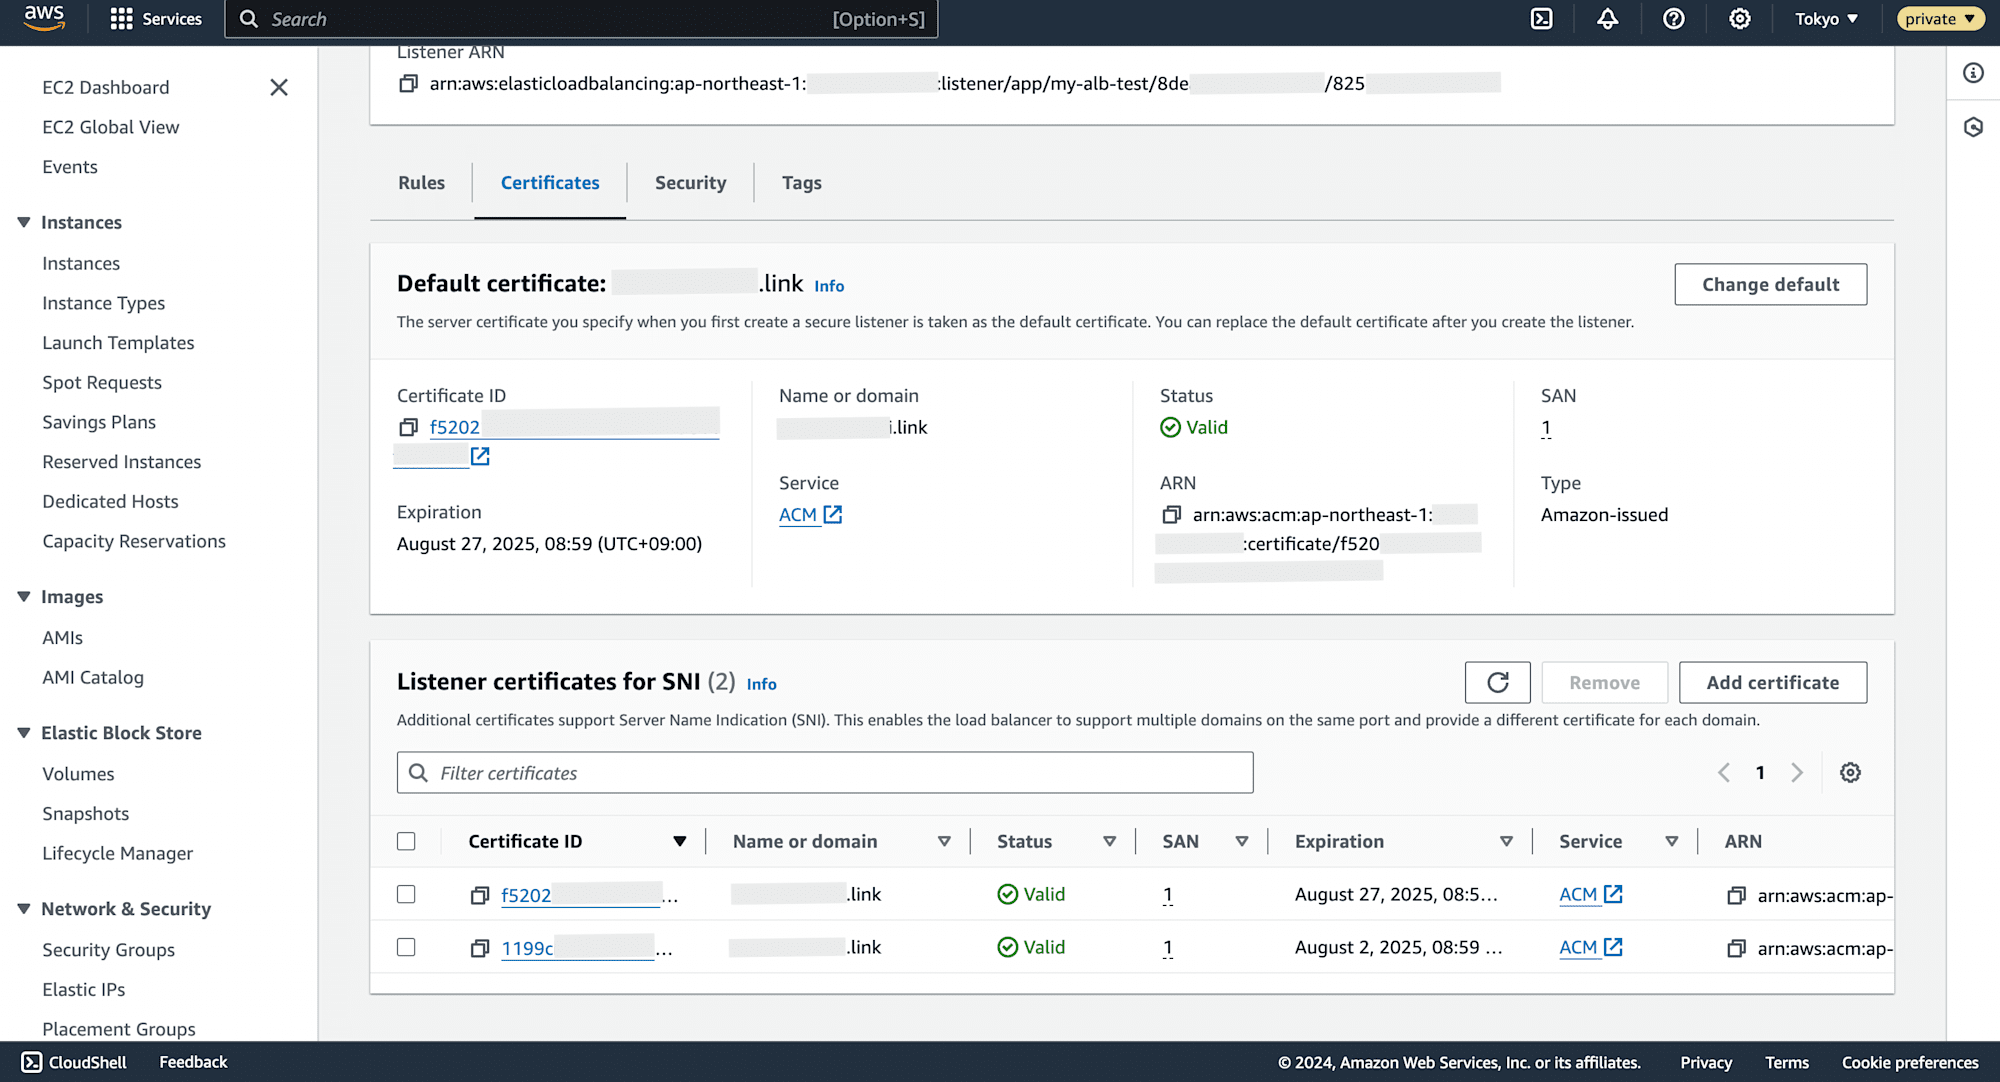Open the private account dropdown
The image size is (2000, 1082).
coord(1940,19)
